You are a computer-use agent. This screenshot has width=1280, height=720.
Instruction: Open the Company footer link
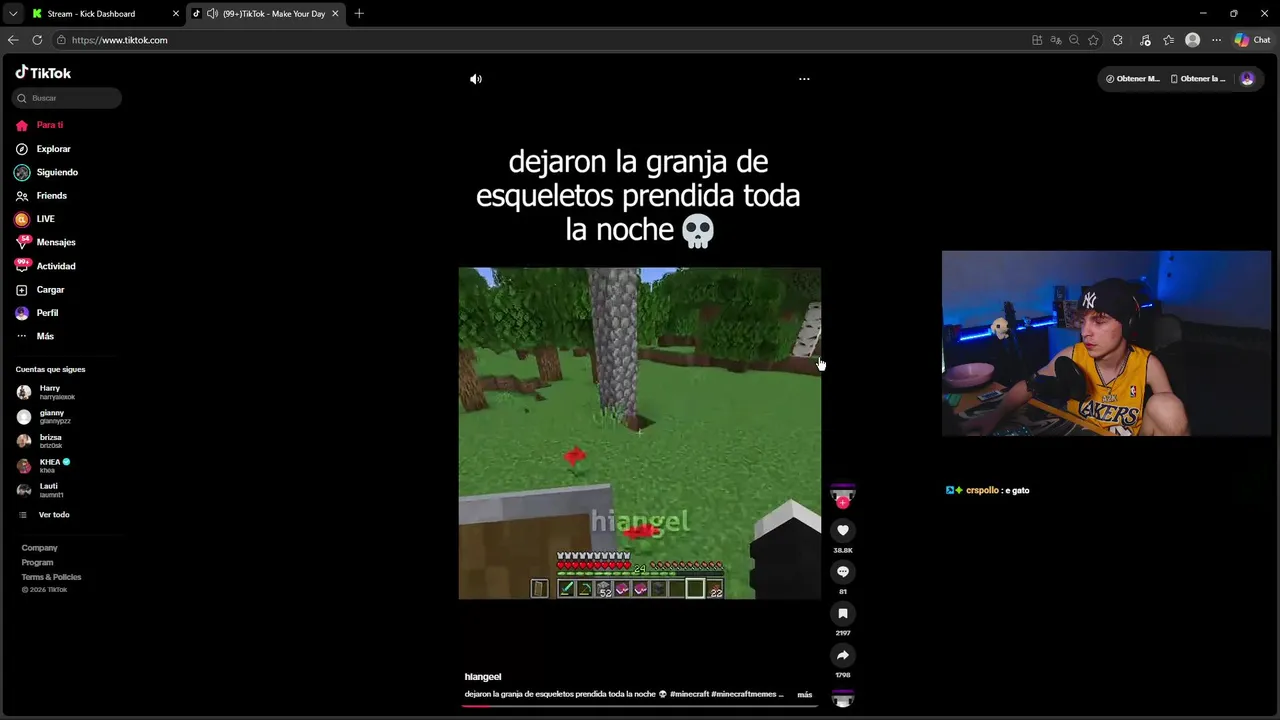(x=40, y=548)
